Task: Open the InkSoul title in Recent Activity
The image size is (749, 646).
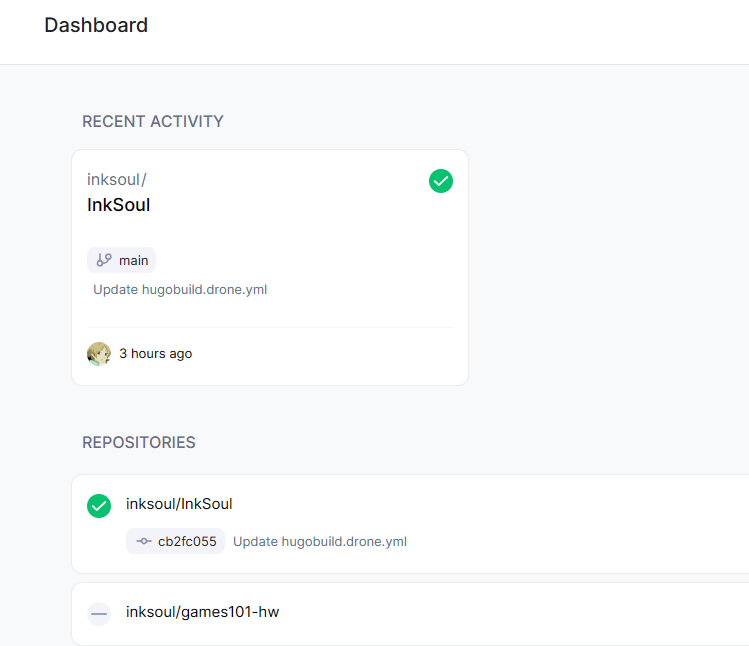Action: tap(119, 205)
